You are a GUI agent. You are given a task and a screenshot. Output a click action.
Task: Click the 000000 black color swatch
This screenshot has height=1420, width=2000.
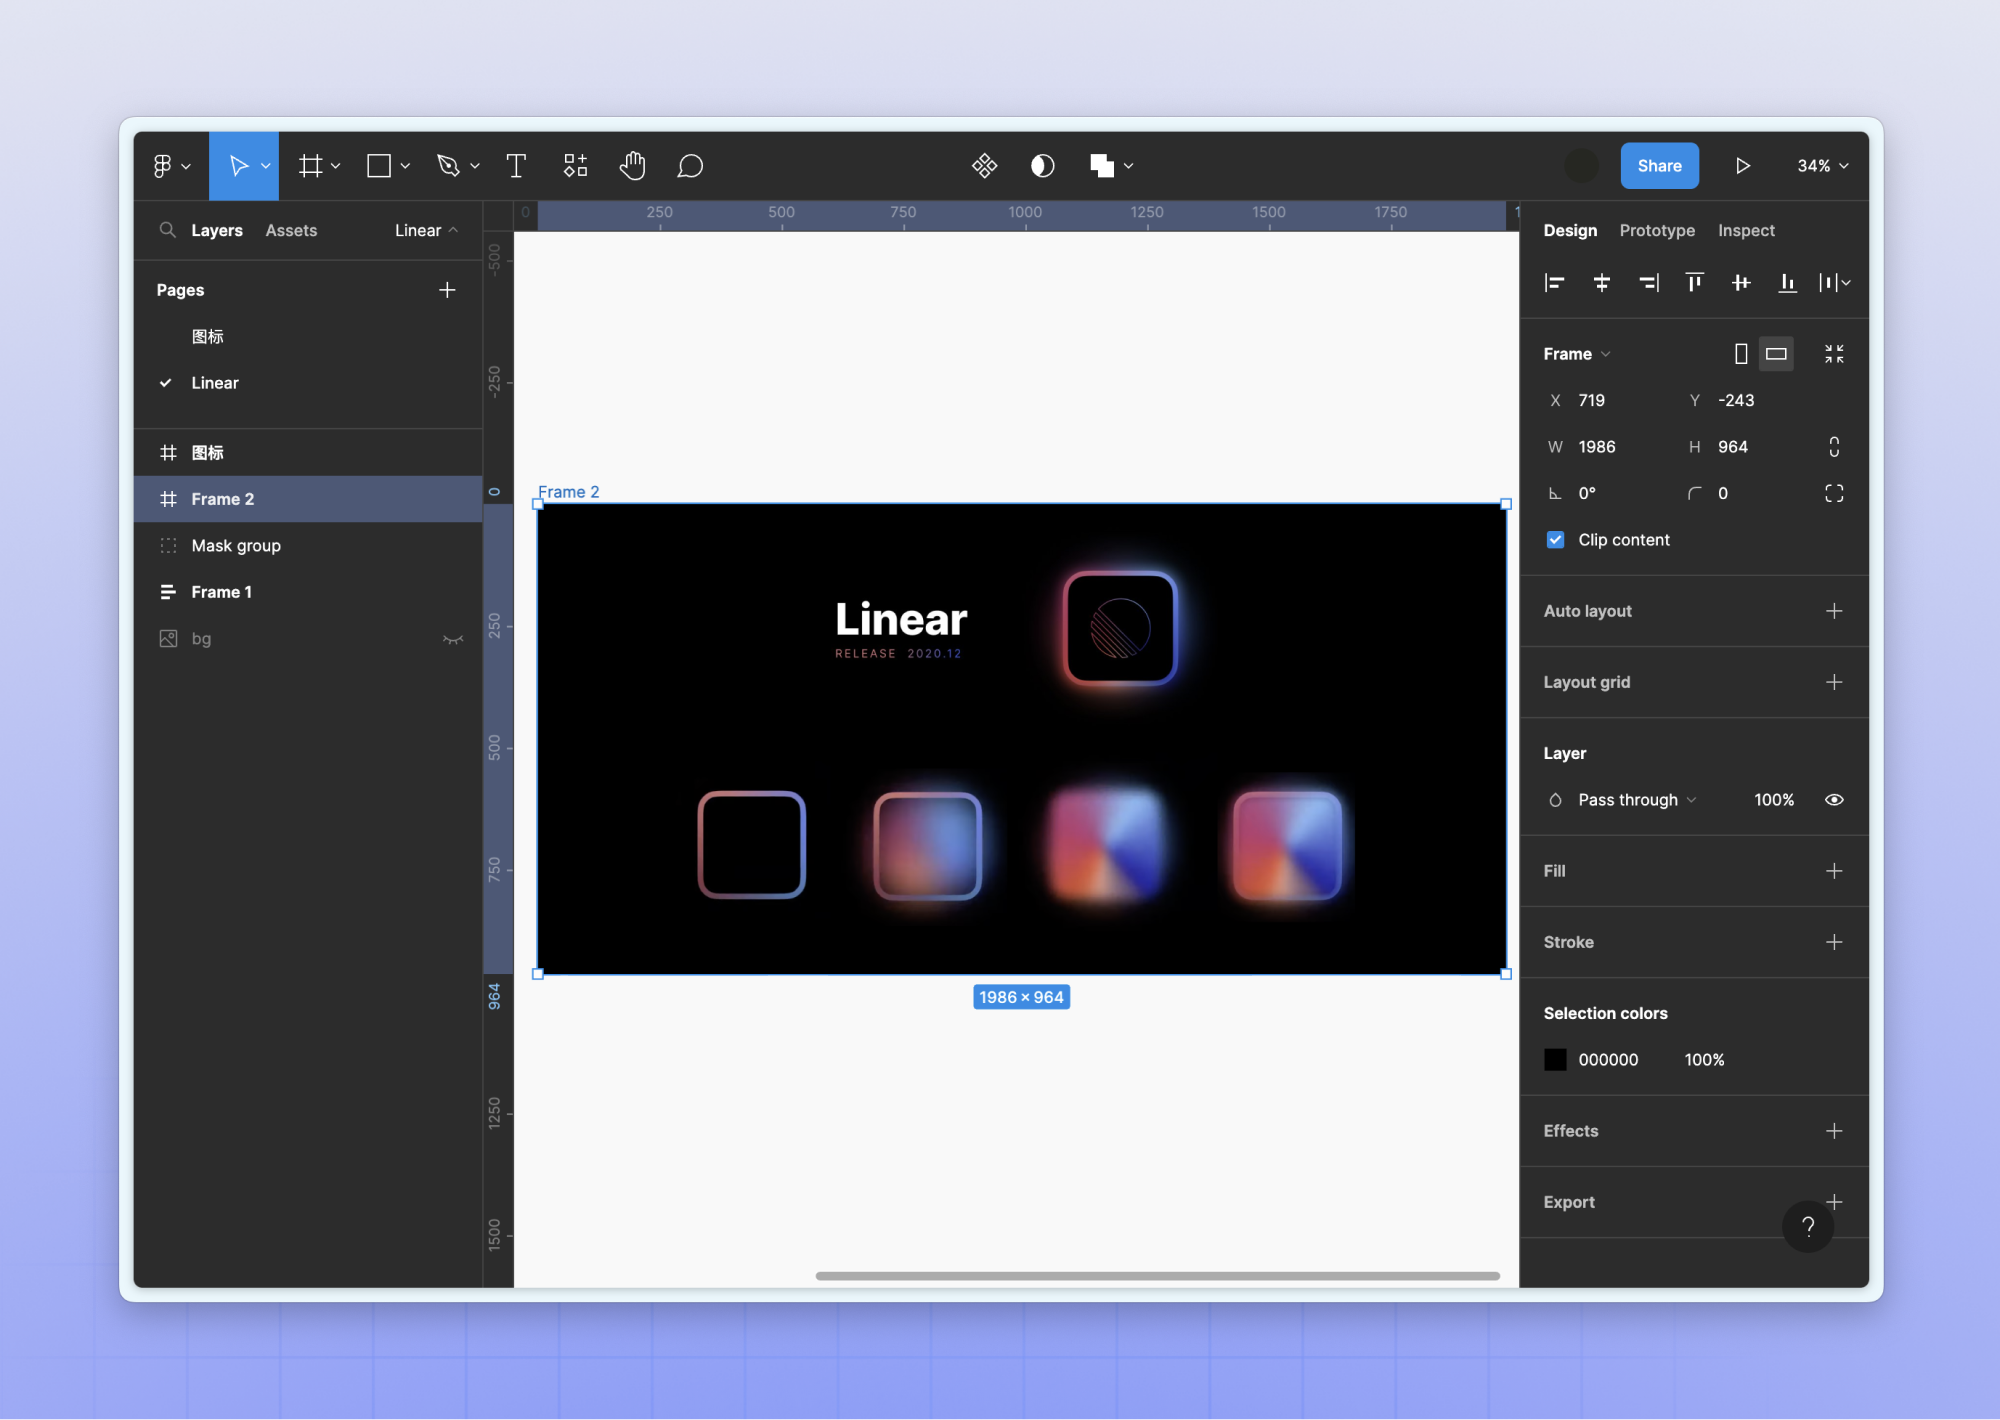click(1555, 1060)
